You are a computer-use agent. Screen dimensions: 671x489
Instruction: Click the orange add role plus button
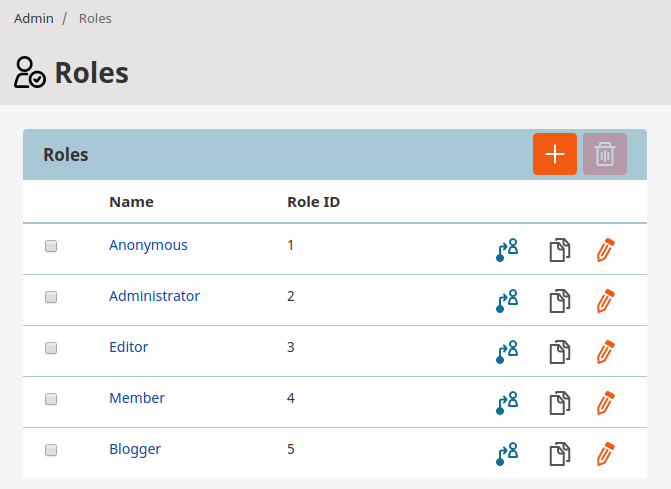click(x=554, y=154)
